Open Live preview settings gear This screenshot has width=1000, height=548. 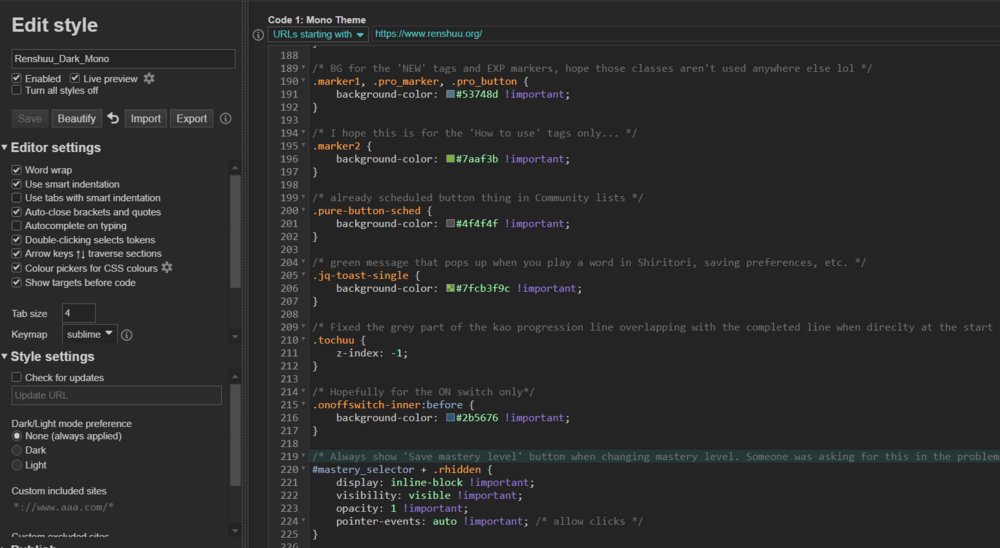point(149,78)
